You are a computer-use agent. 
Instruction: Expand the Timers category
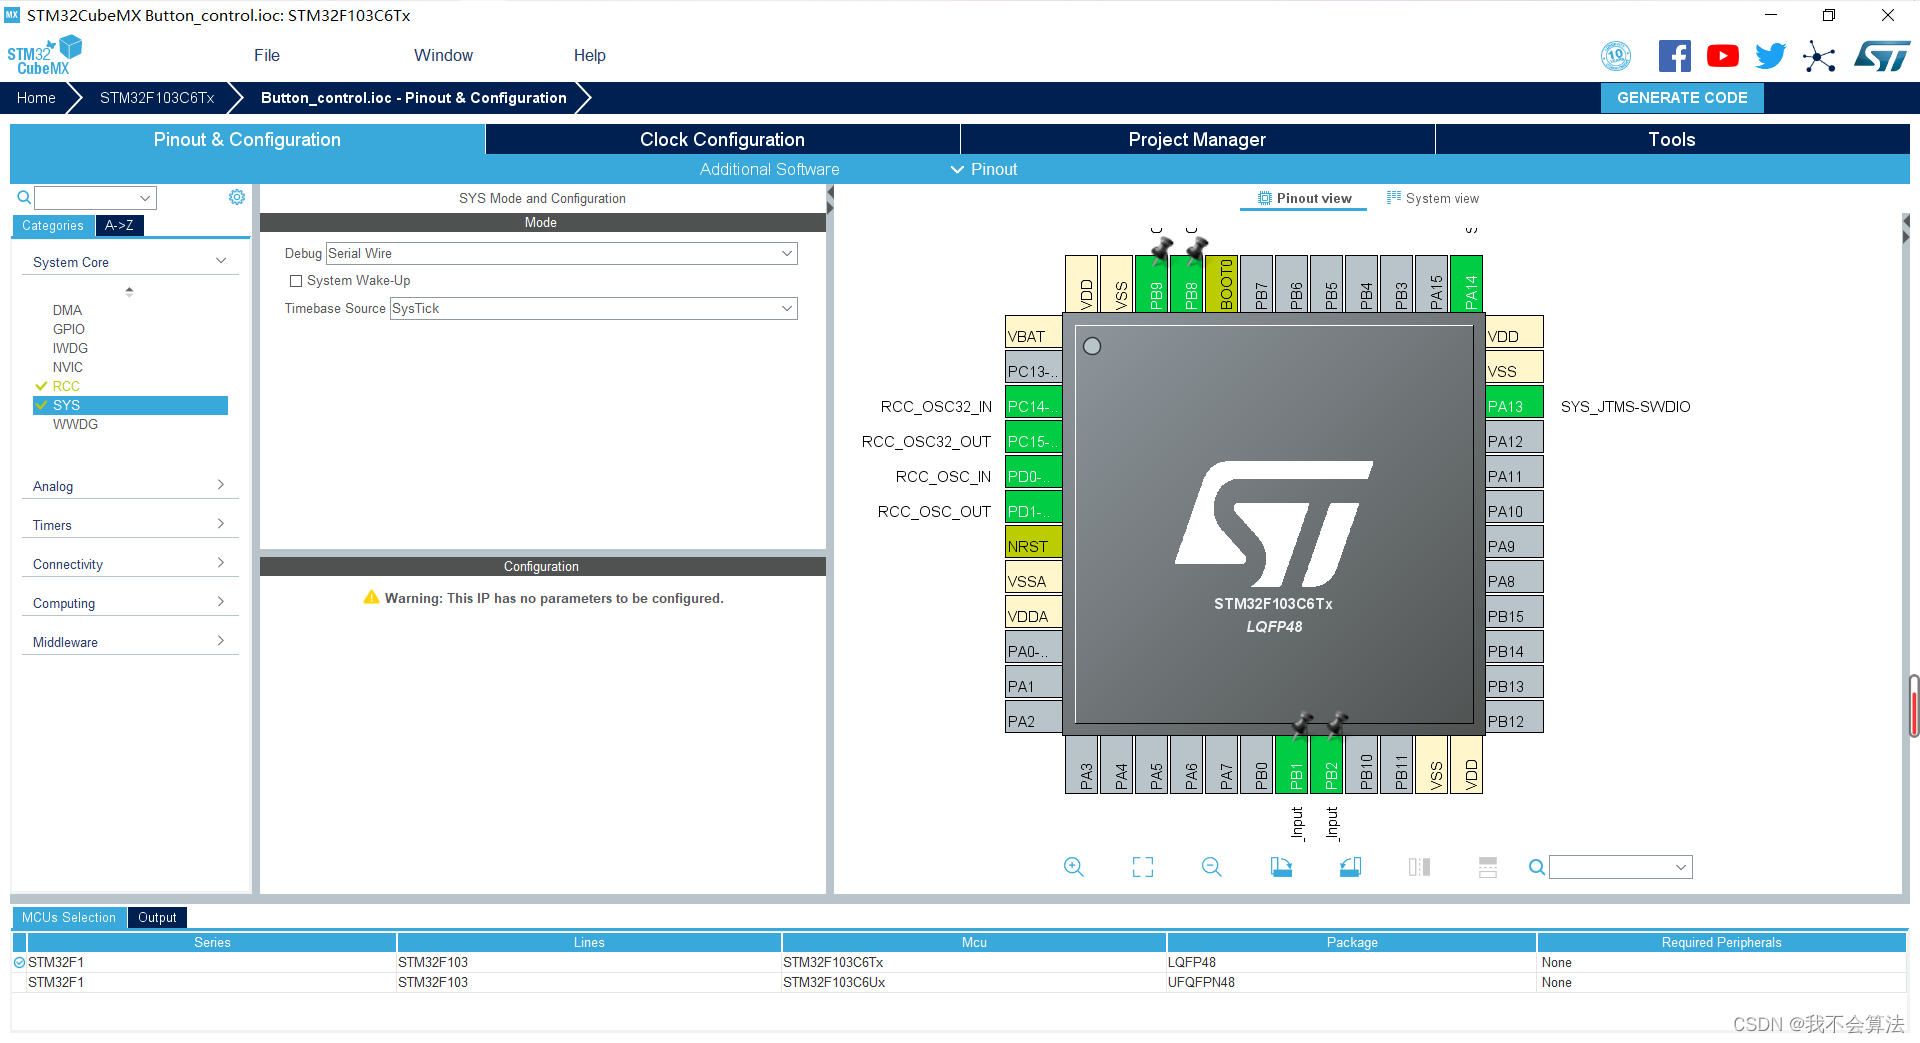click(130, 525)
